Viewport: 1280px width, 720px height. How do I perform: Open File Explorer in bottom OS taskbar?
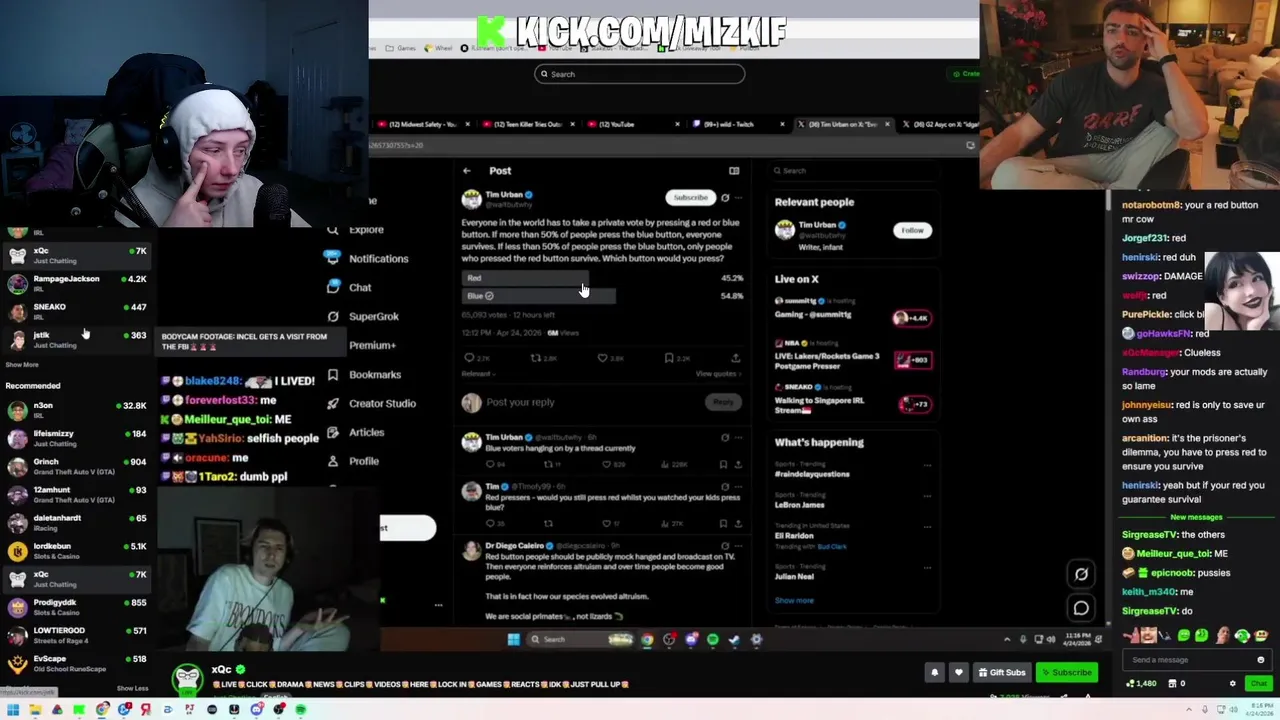coord(35,710)
